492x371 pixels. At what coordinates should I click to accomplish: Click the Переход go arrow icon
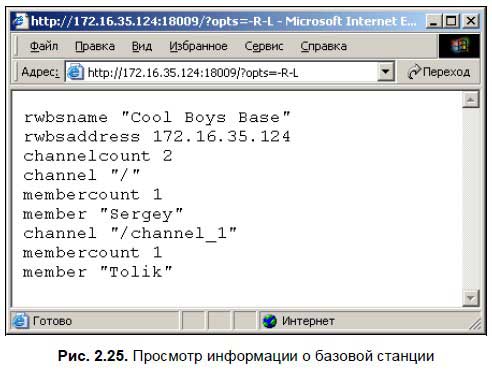(414, 72)
